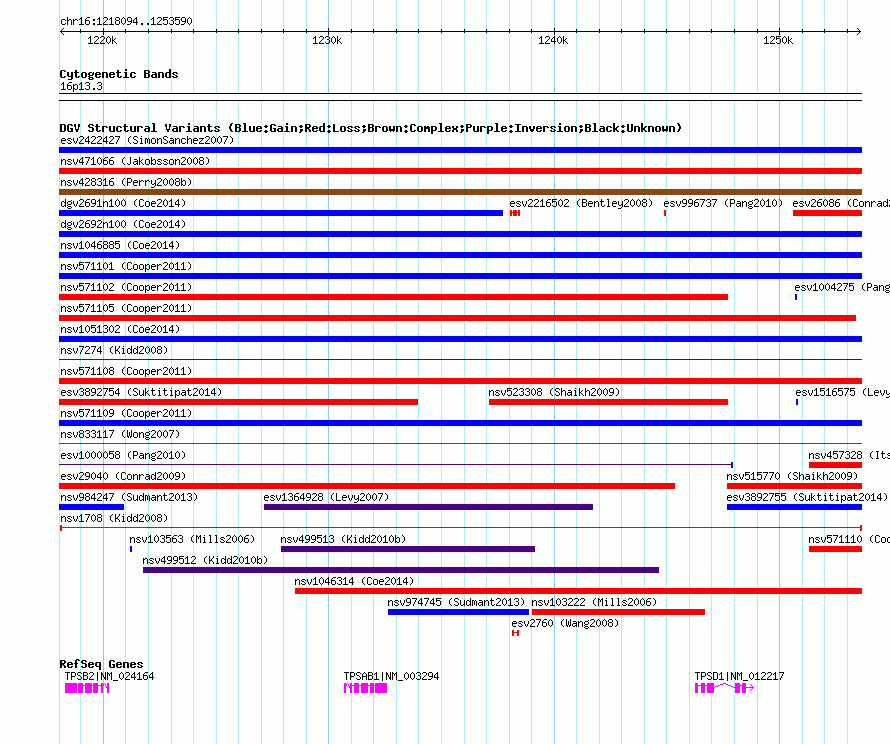Click the TPSB2|NM_024164 gene label
Image resolution: width=890 pixels, height=744 pixels.
[x=110, y=676]
